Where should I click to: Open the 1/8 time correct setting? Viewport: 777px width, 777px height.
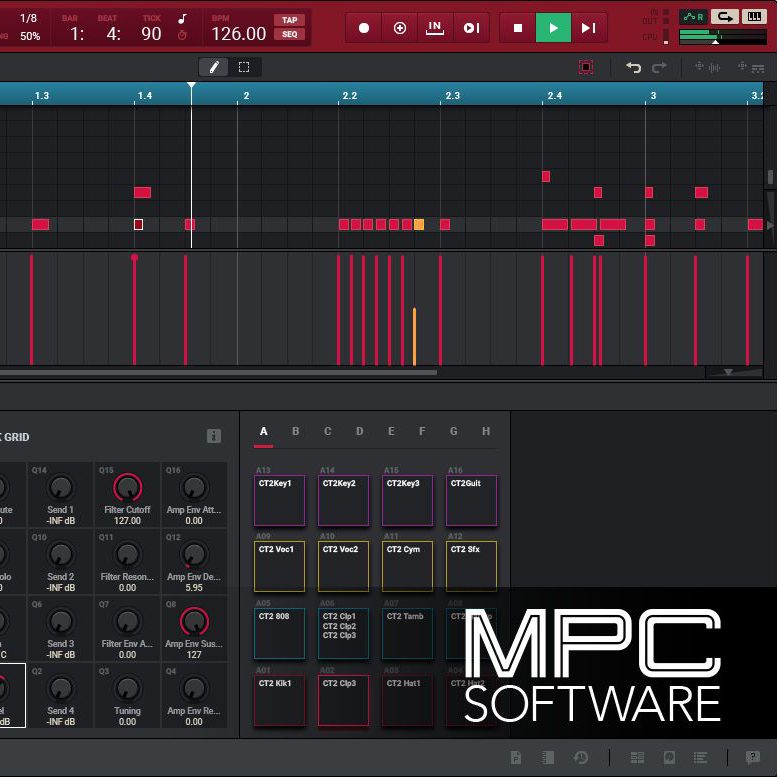[x=28, y=18]
